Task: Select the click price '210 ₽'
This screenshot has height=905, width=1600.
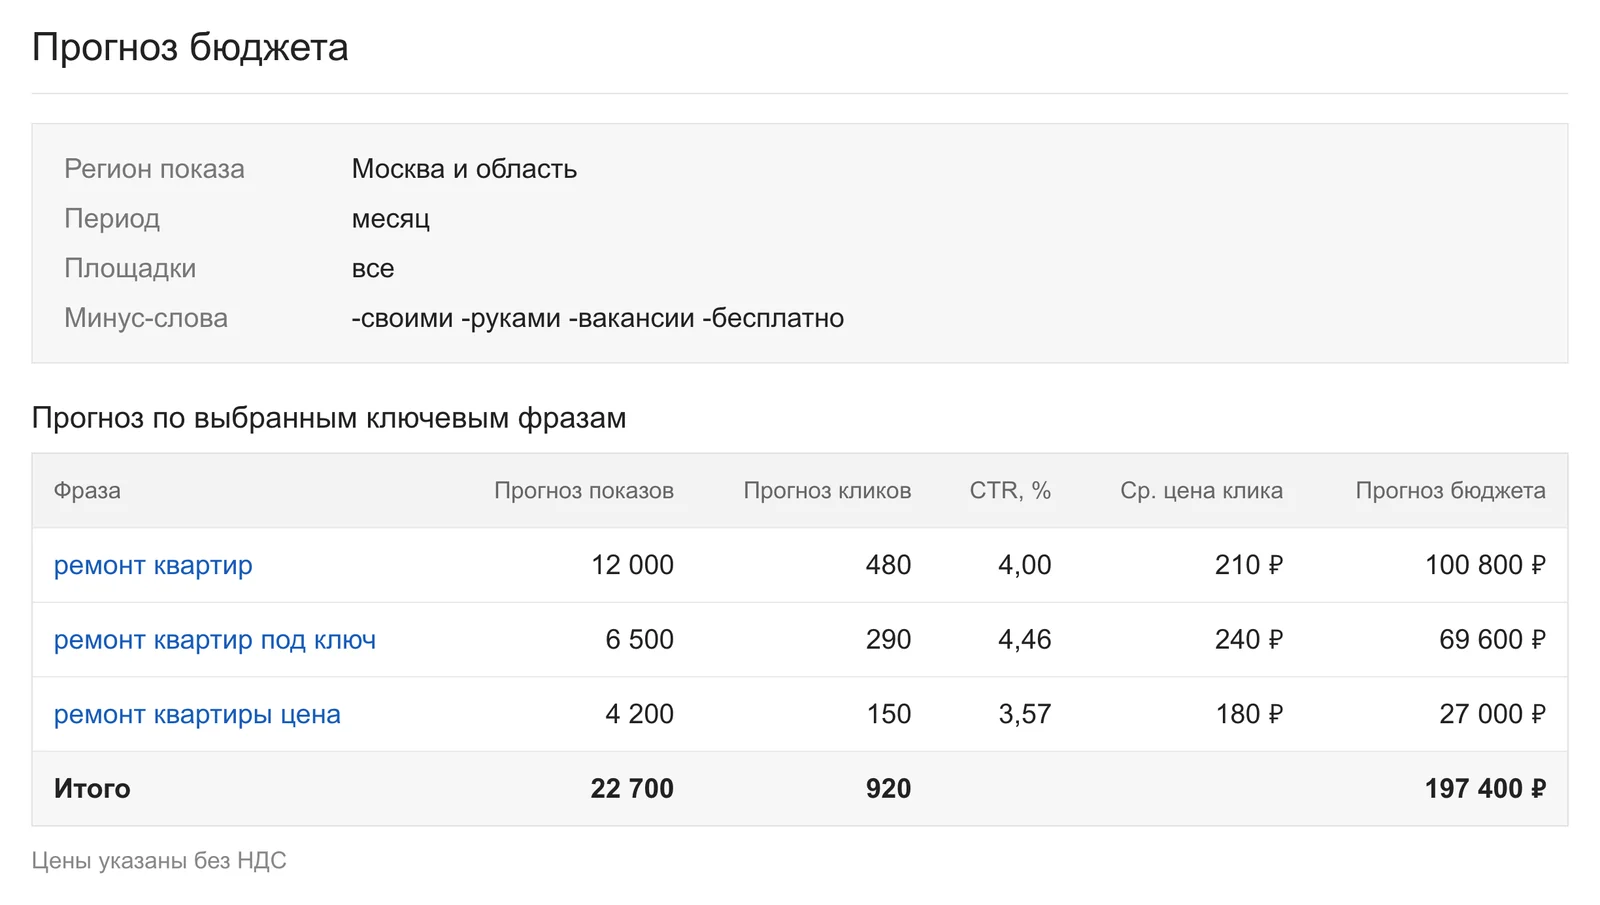Action: point(1248,565)
